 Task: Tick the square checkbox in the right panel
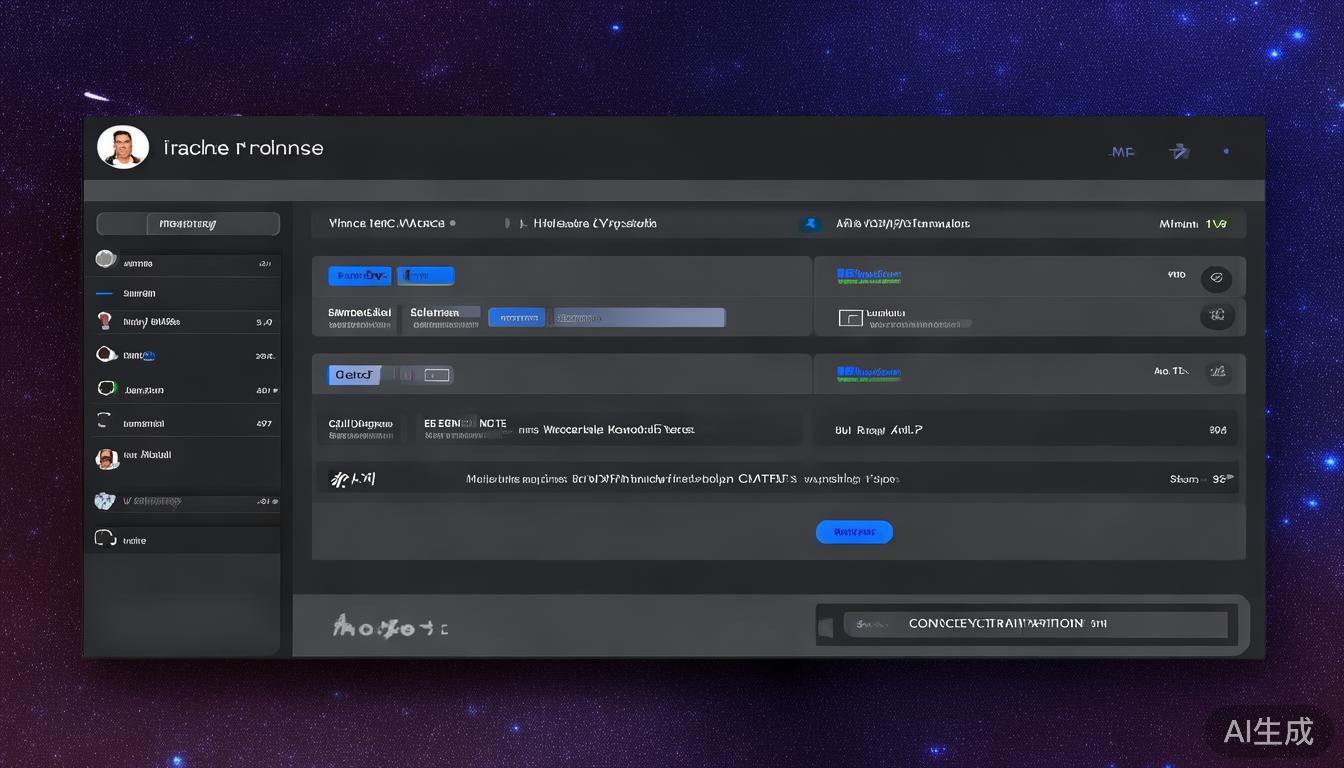850,318
